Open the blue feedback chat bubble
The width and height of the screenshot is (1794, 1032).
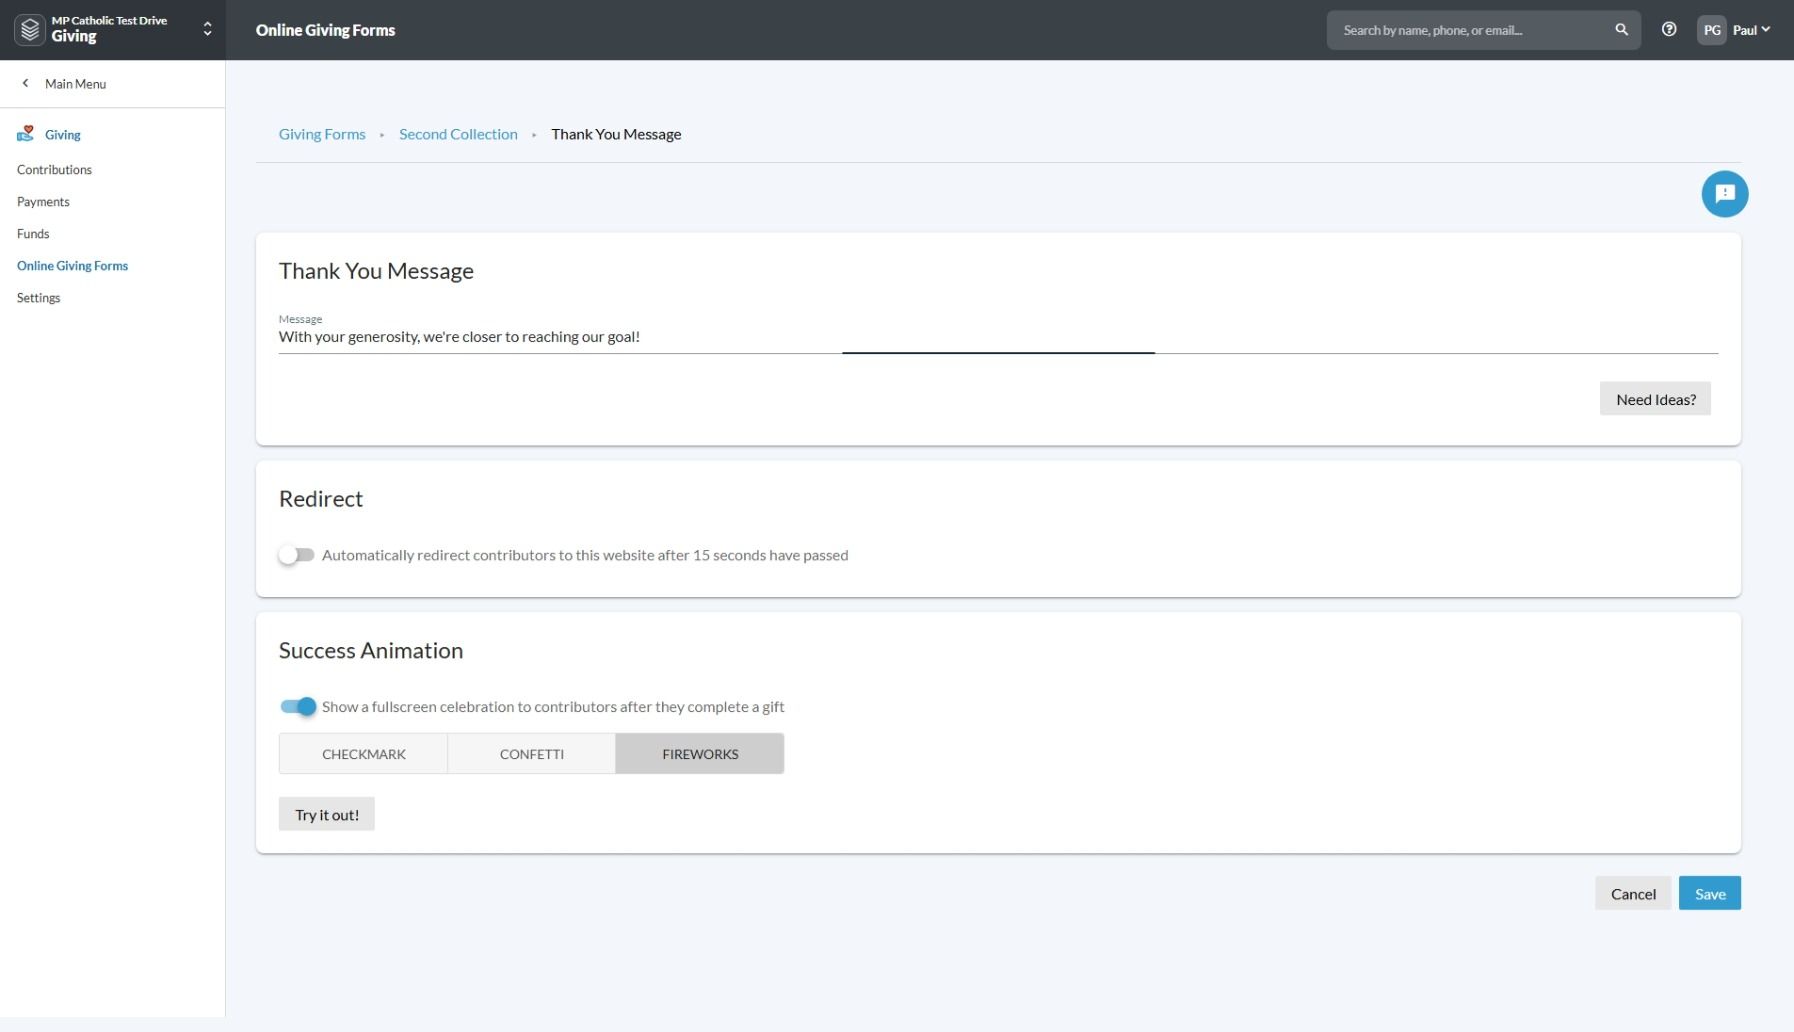pyautogui.click(x=1724, y=194)
